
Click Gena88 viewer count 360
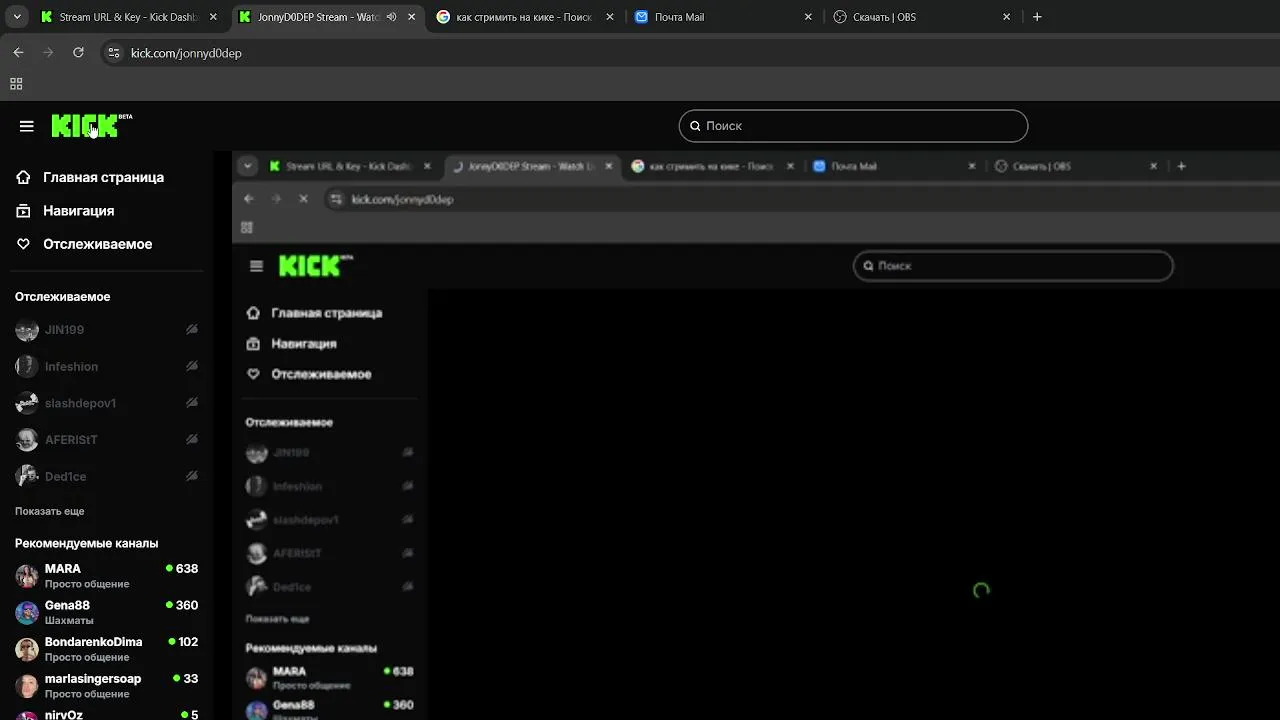click(x=182, y=605)
